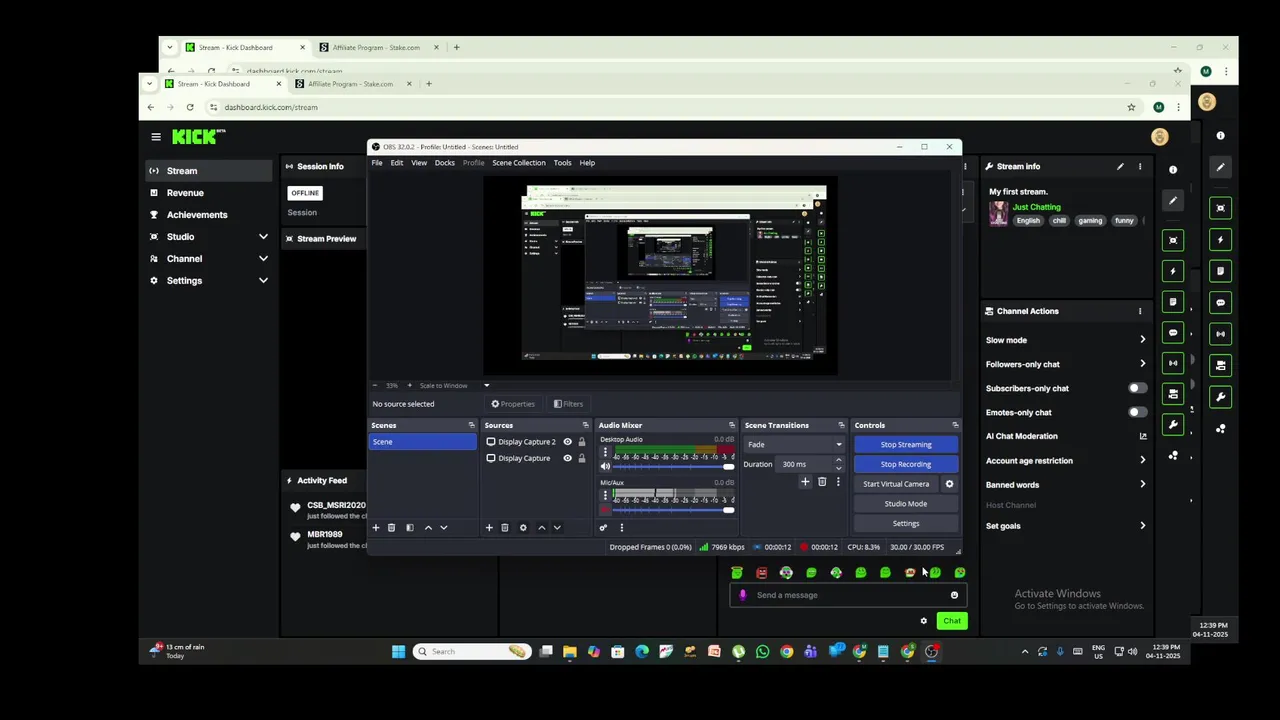Open OBS Tools menu
Viewport: 1280px width, 720px height.
click(563, 163)
